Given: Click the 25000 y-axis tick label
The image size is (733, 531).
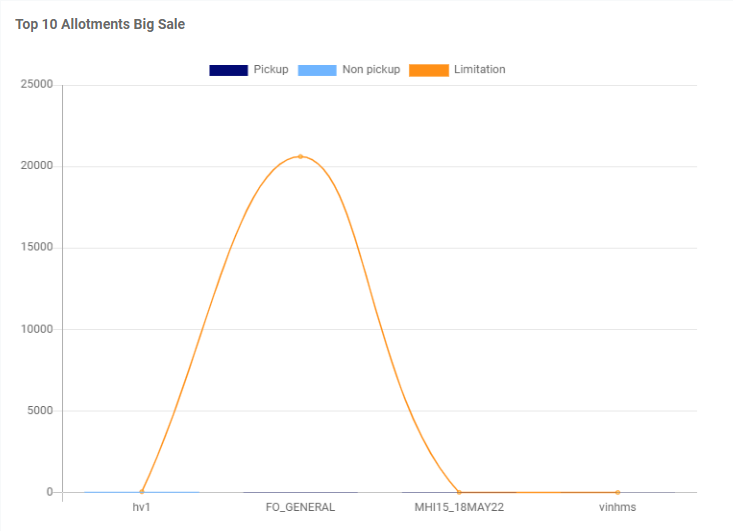Looking at the screenshot, I should click(37, 85).
